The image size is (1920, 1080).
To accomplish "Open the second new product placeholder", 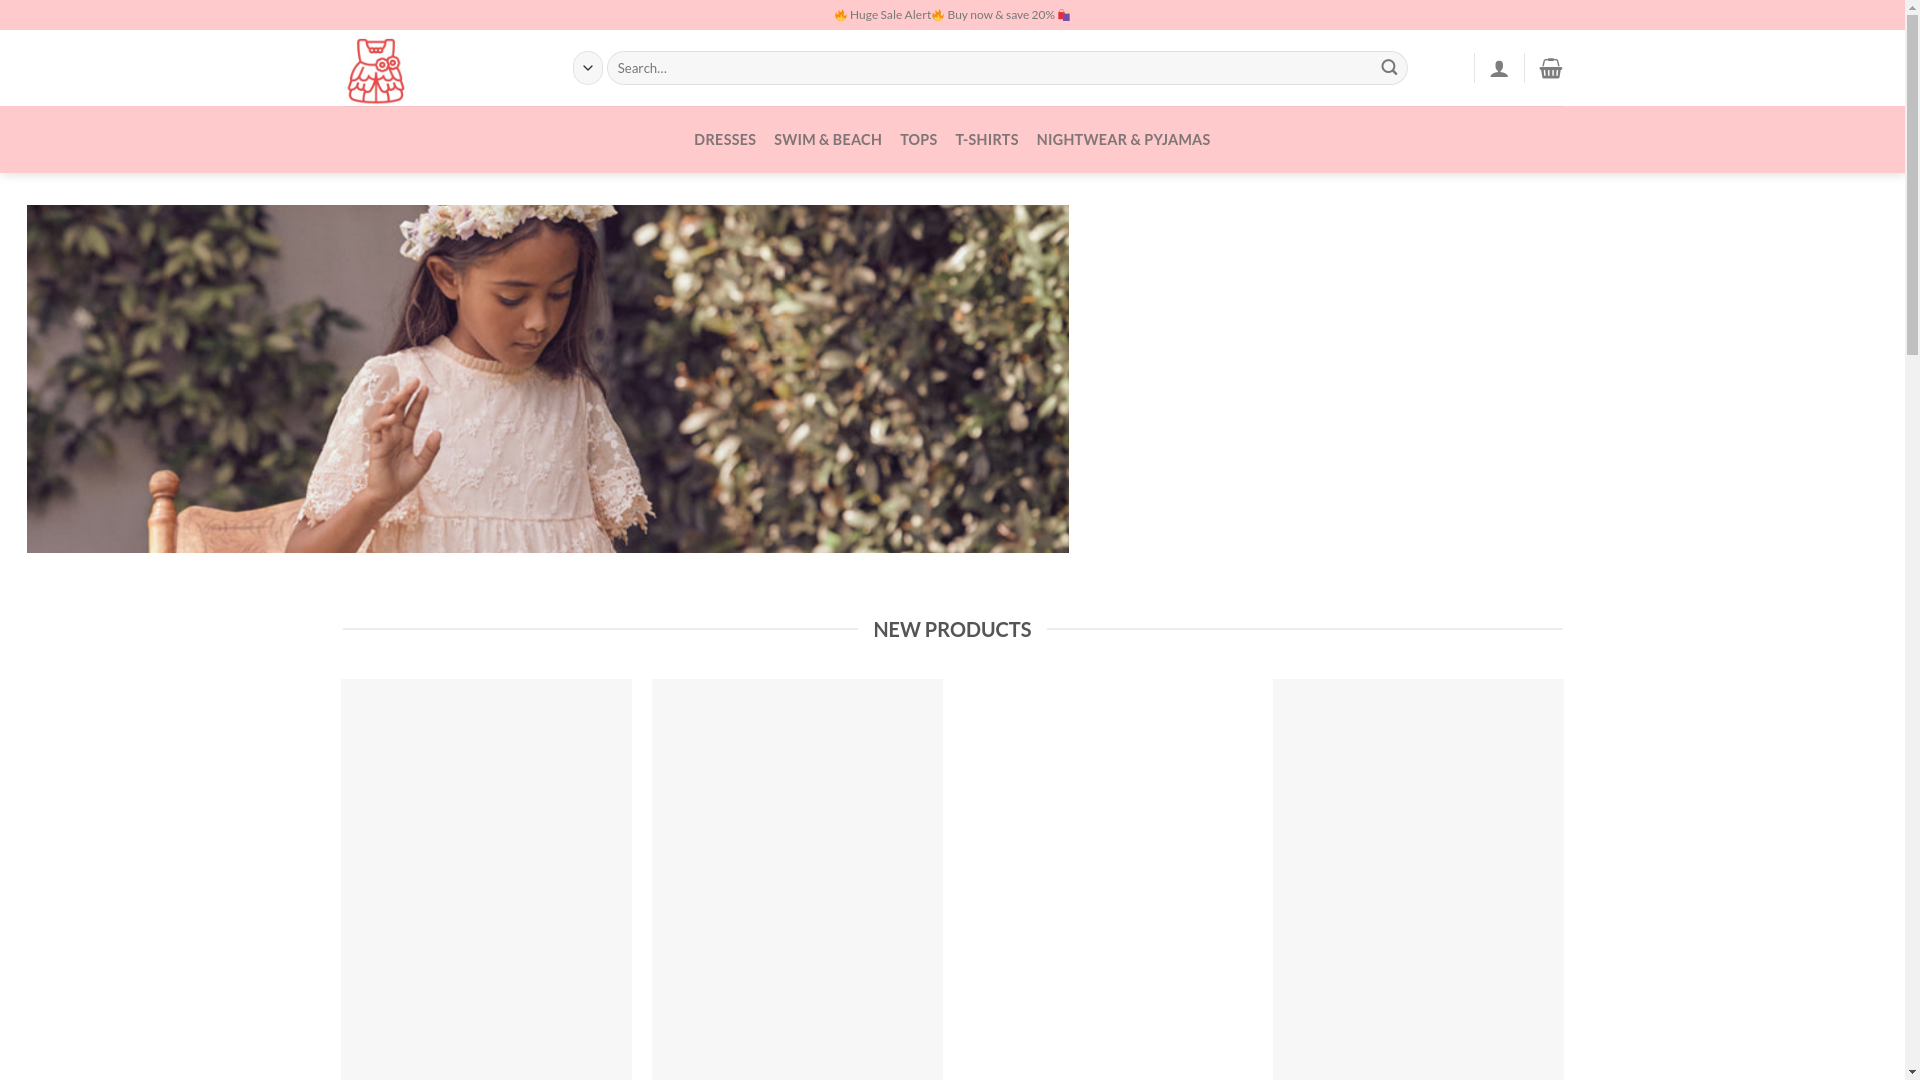I will (797, 879).
